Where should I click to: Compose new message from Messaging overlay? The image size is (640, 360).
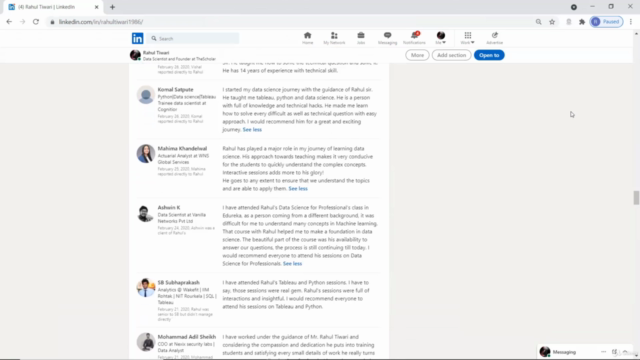pos(614,352)
